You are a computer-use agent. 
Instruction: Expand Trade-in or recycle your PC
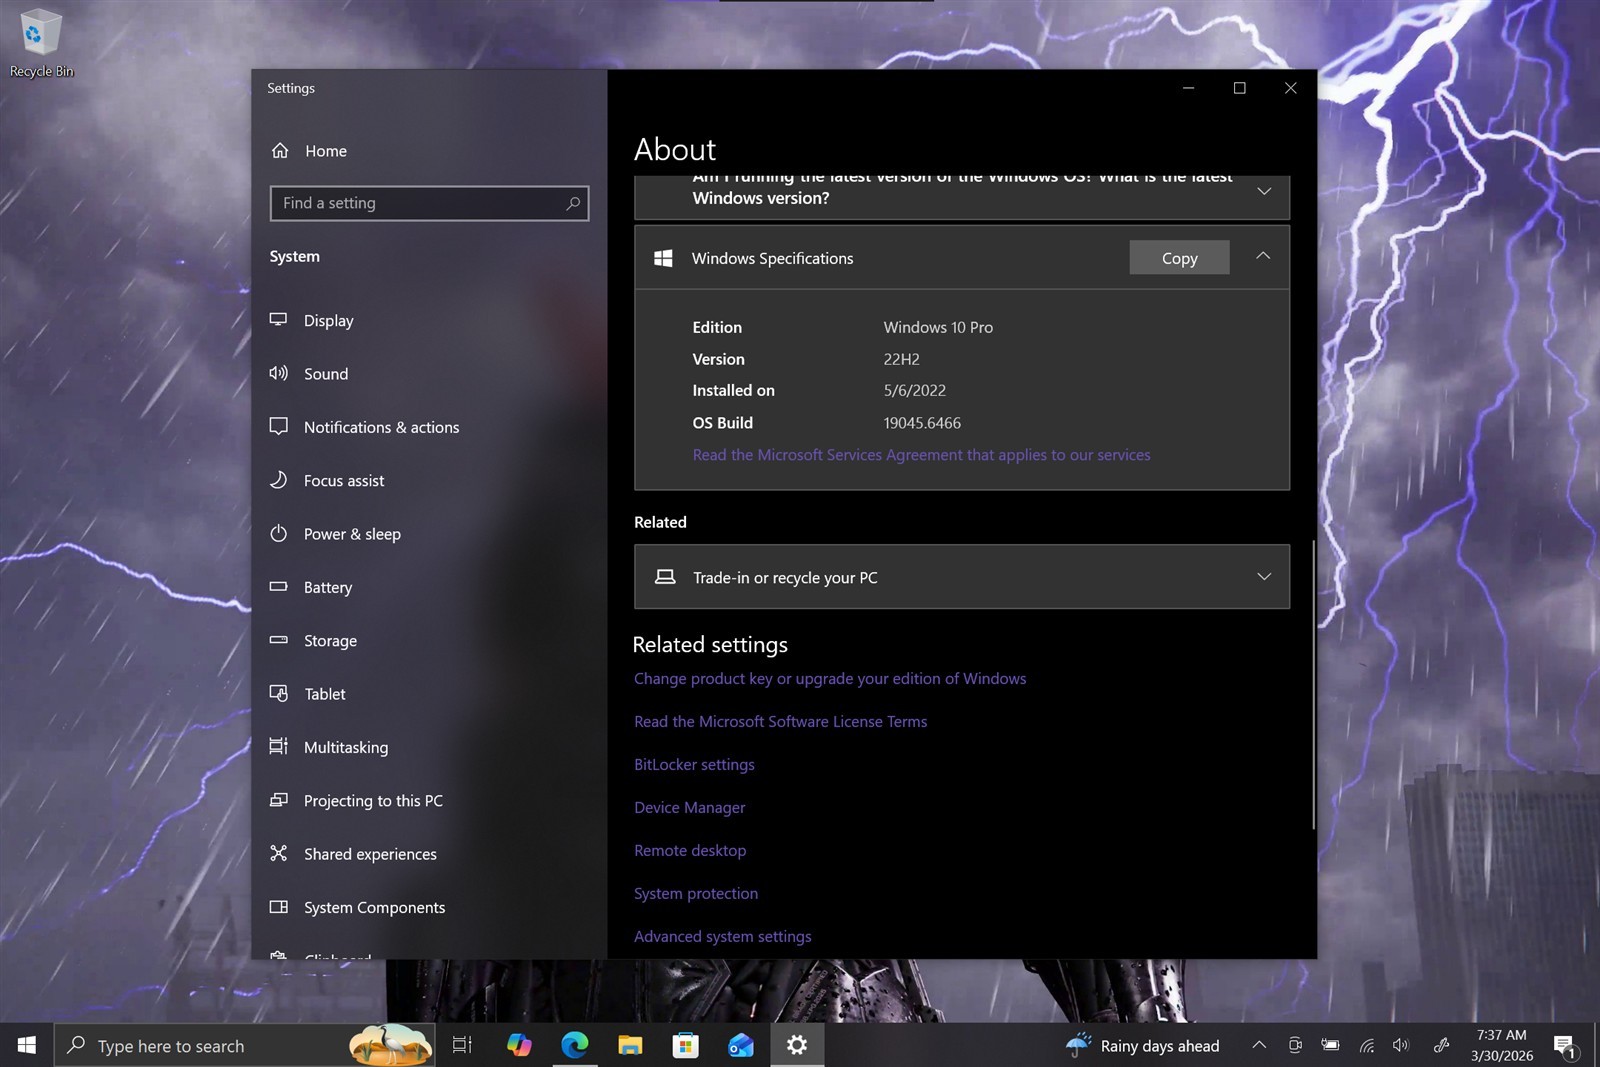1264,577
